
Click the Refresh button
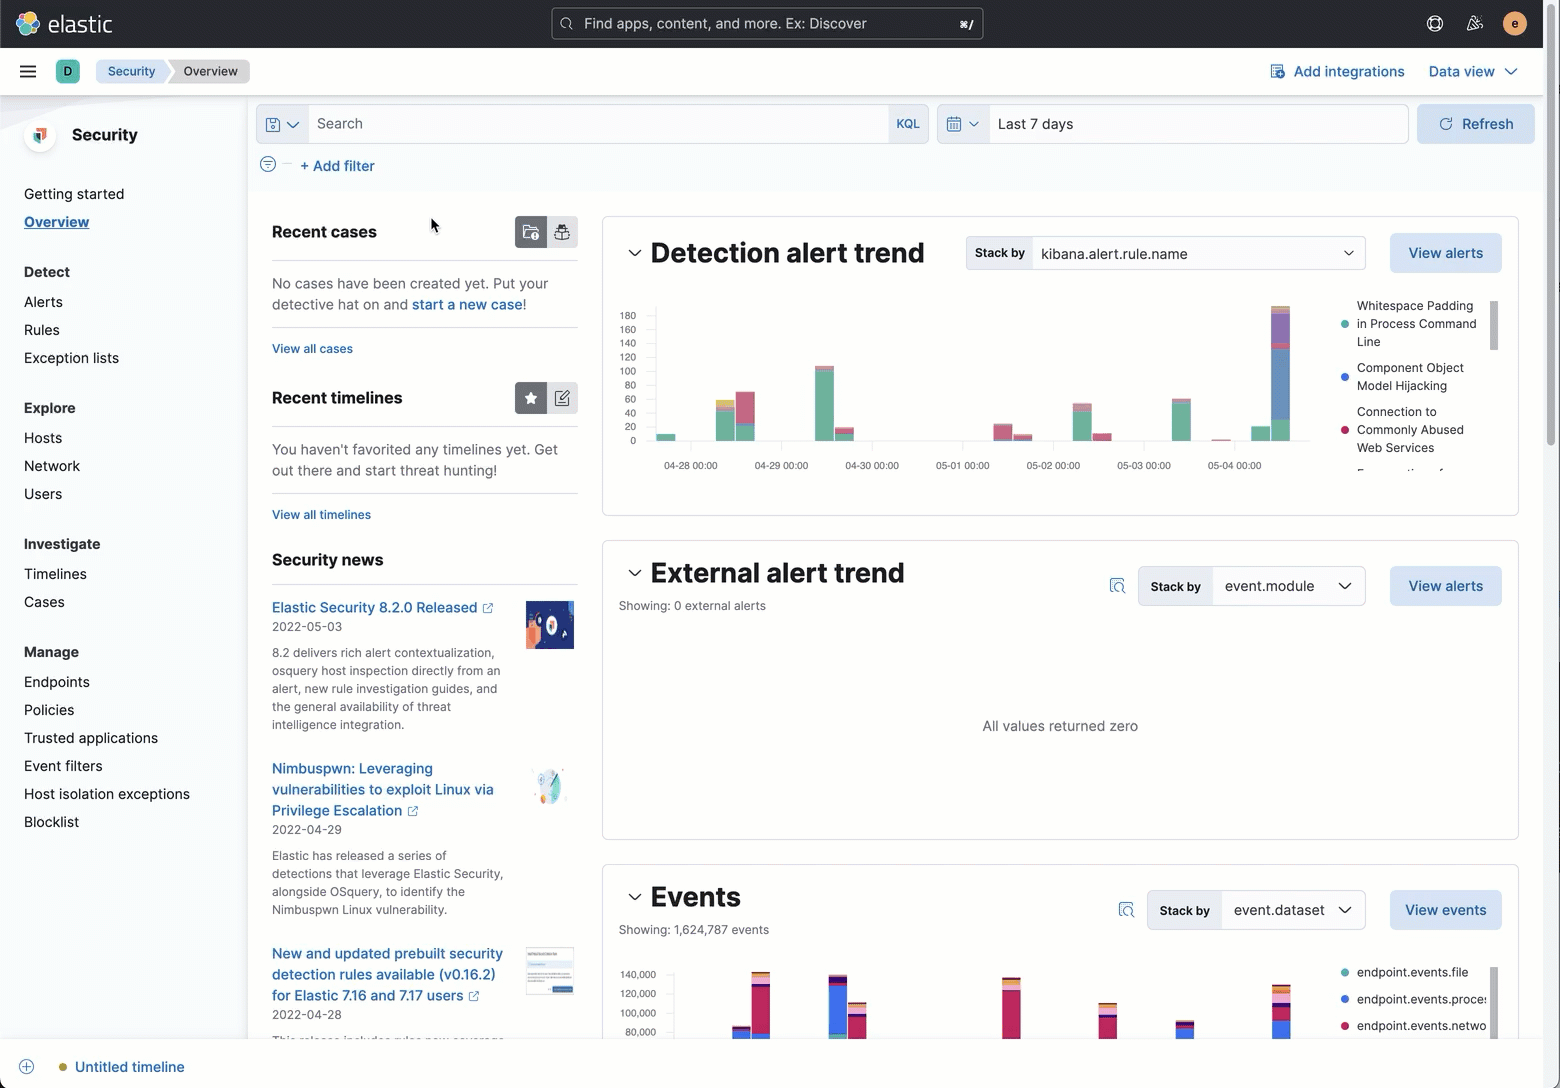click(1475, 124)
